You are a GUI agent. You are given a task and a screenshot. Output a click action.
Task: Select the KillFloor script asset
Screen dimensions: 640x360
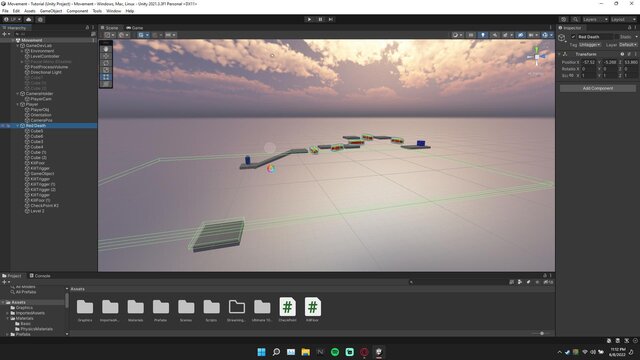click(x=313, y=310)
